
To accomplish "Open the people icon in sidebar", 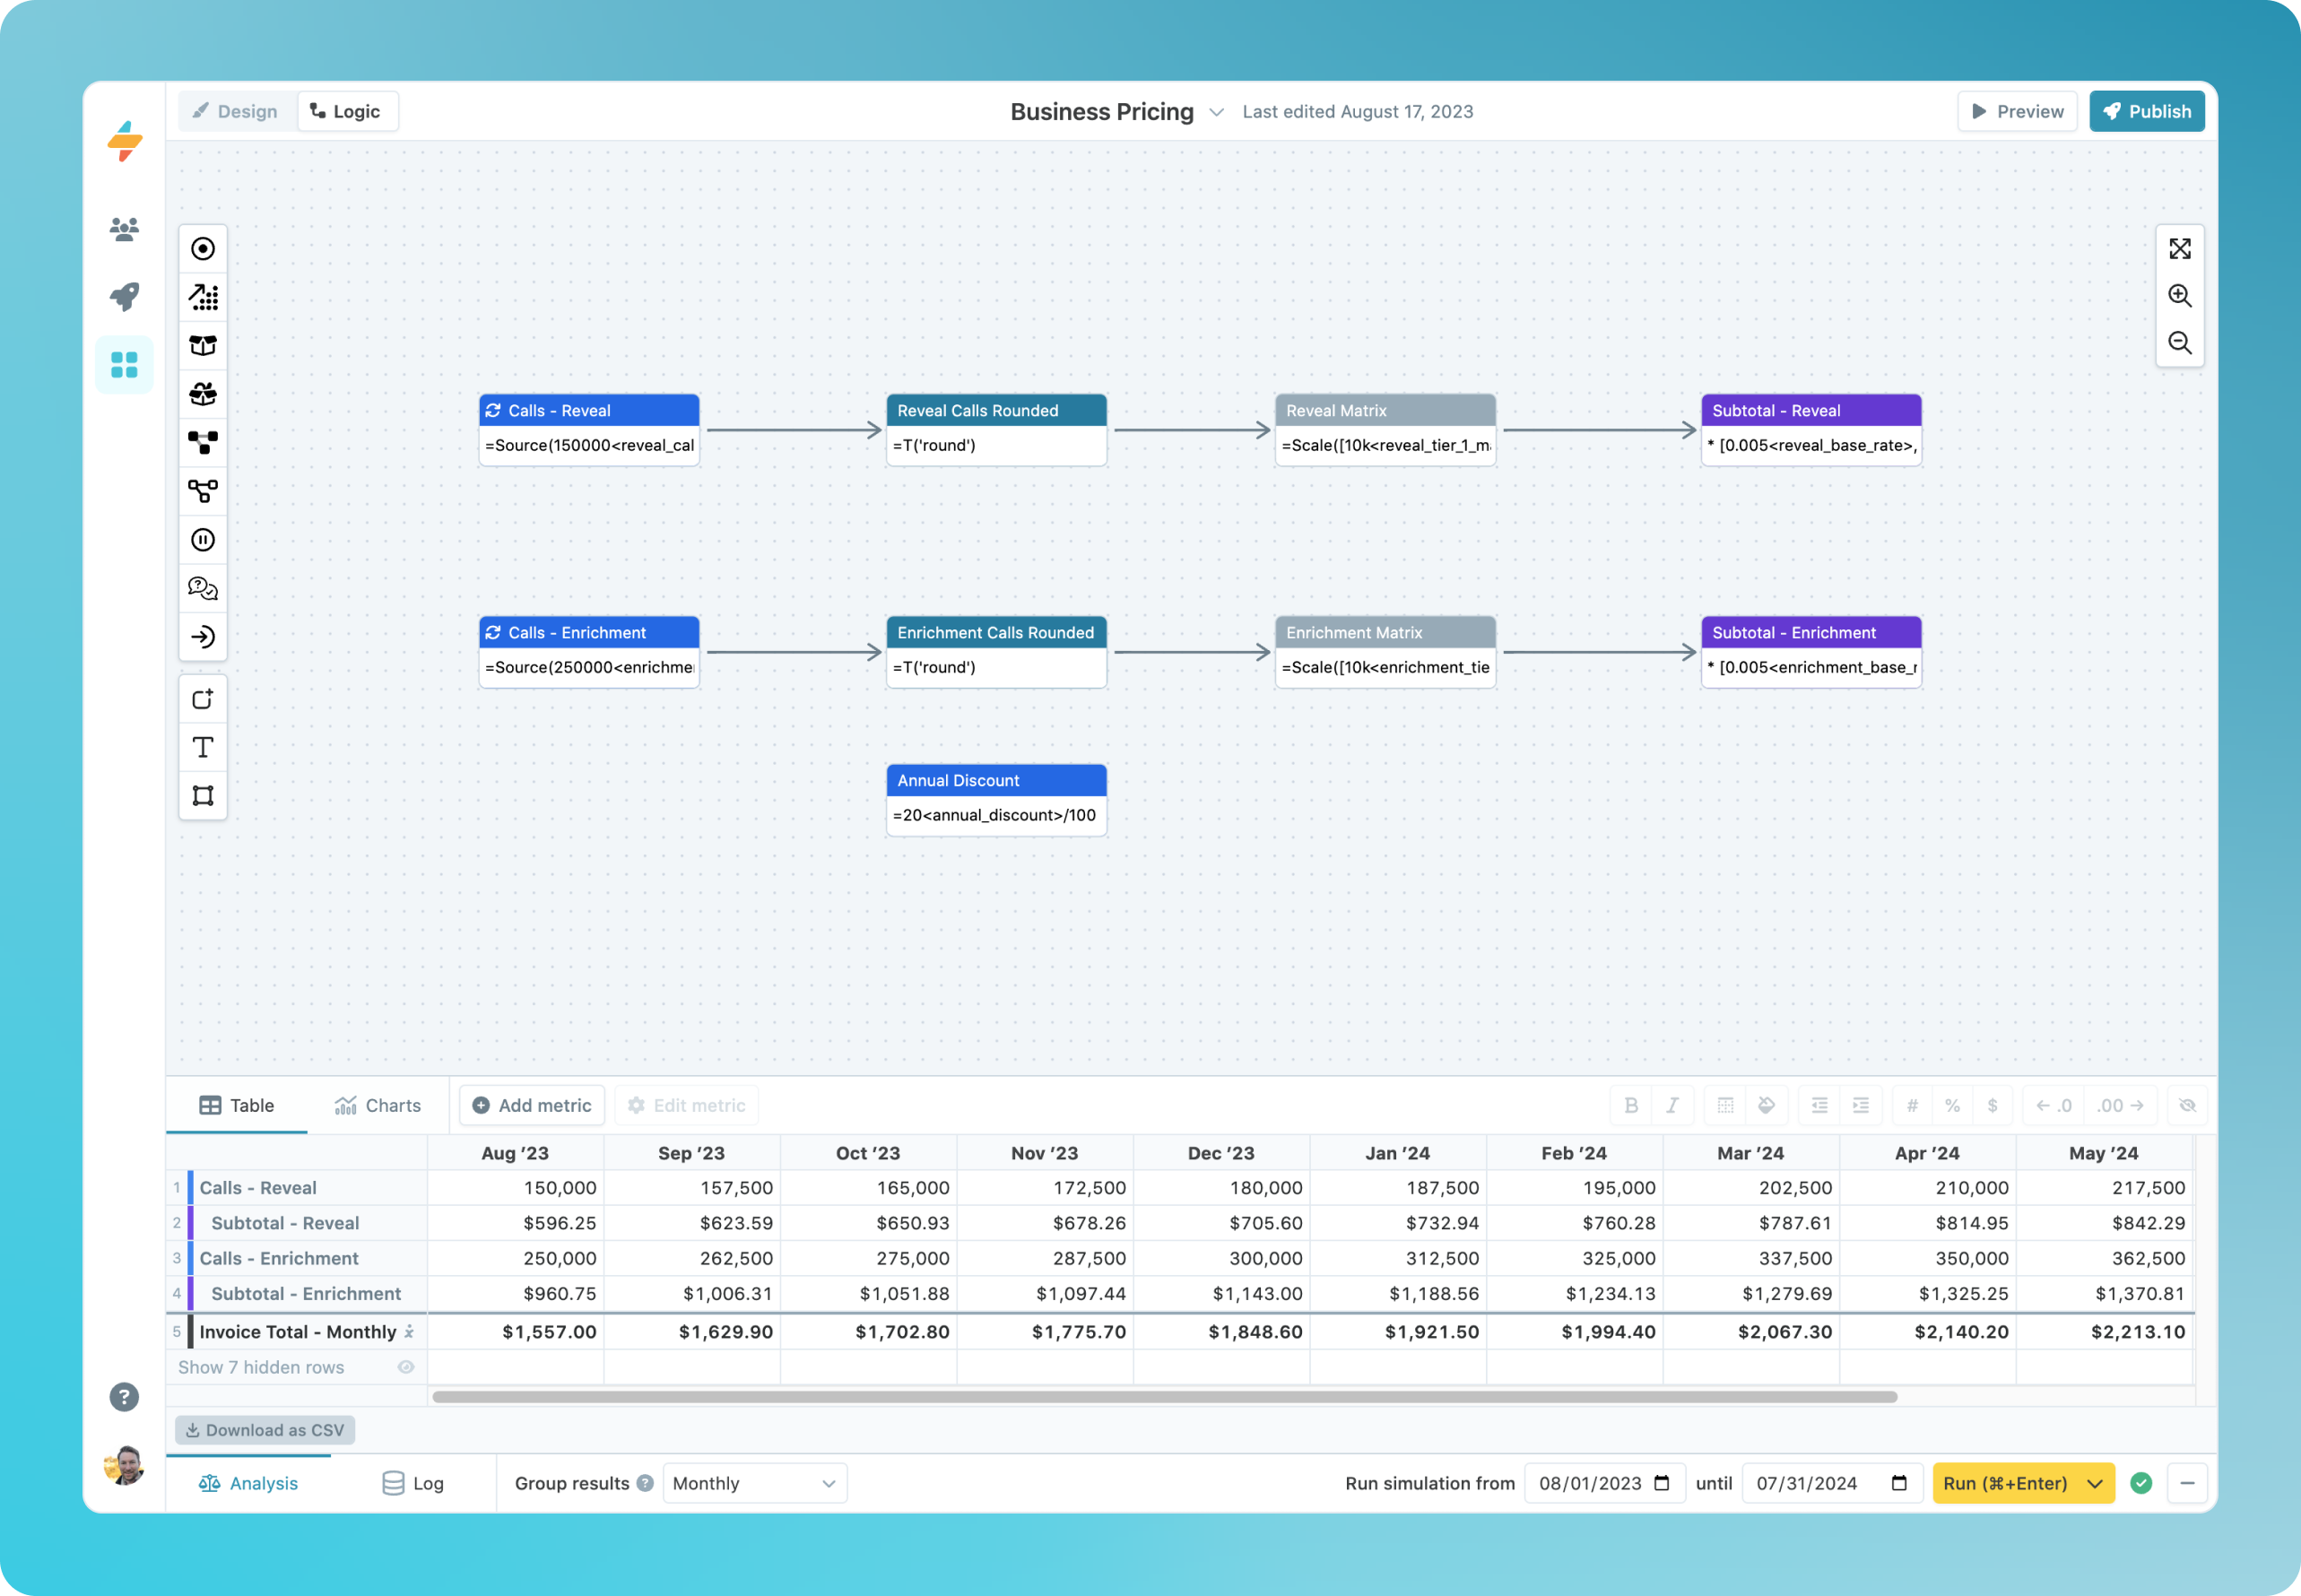I will [124, 230].
